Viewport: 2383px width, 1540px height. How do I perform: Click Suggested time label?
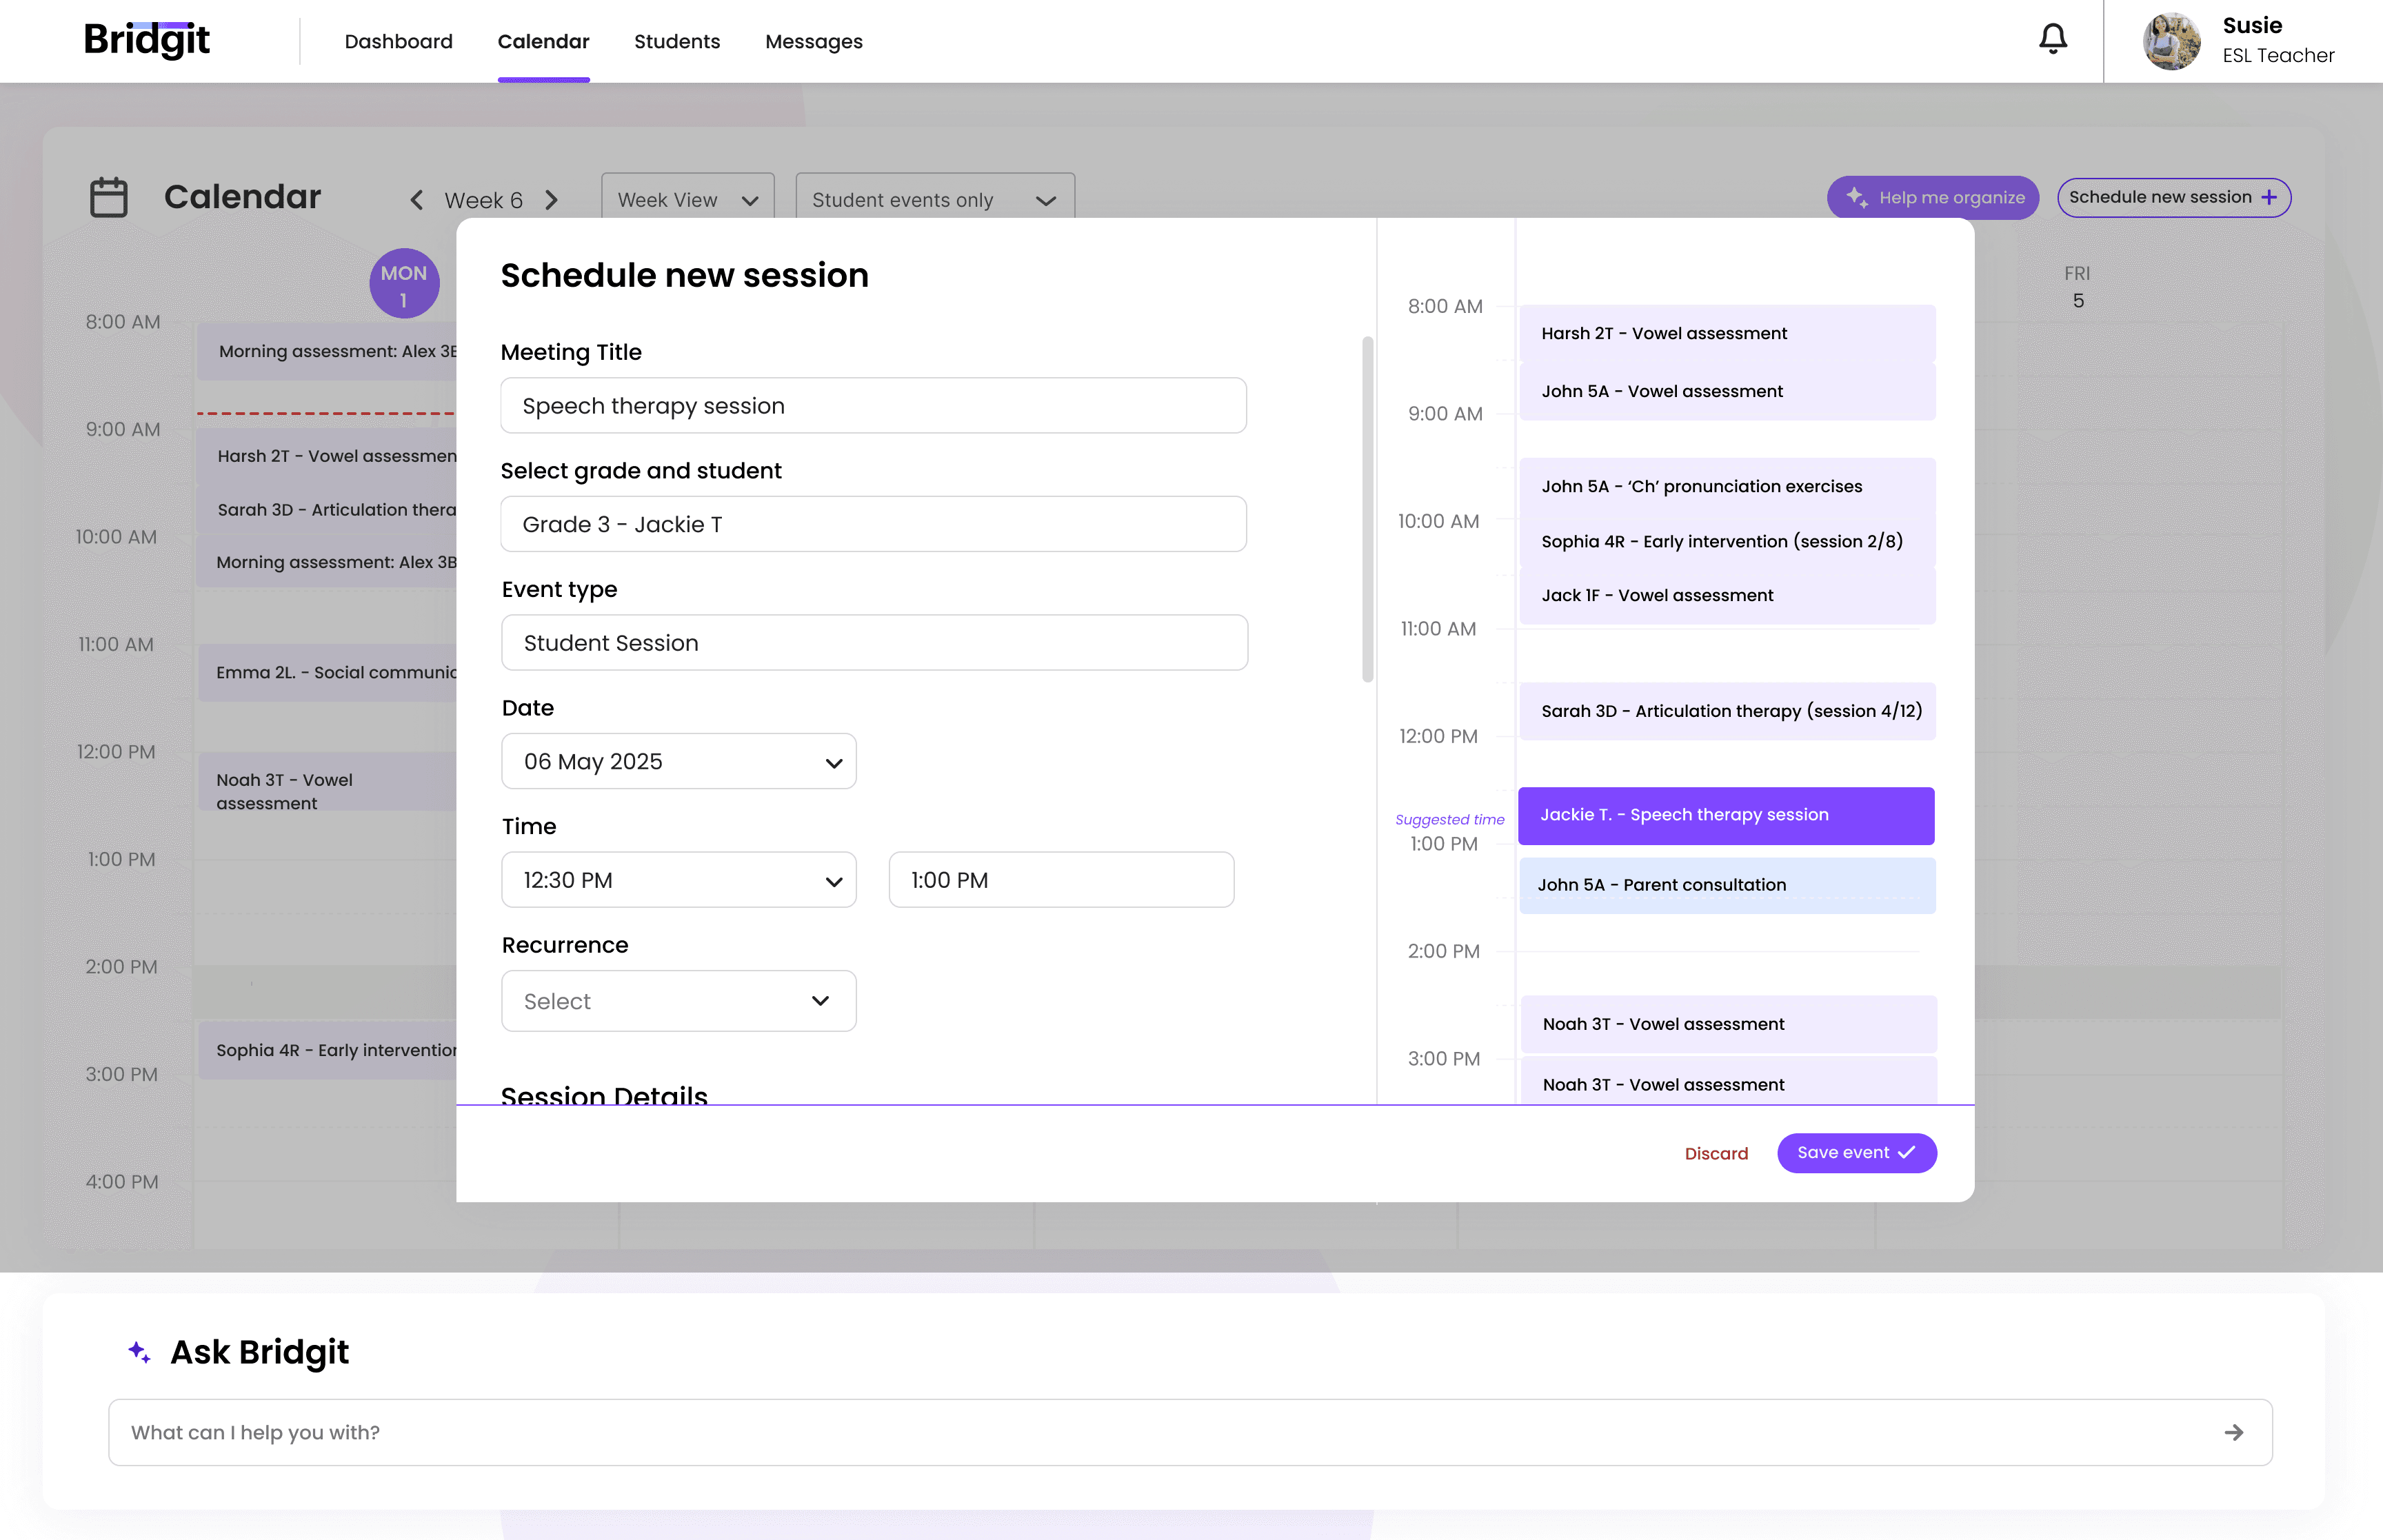coord(1449,819)
